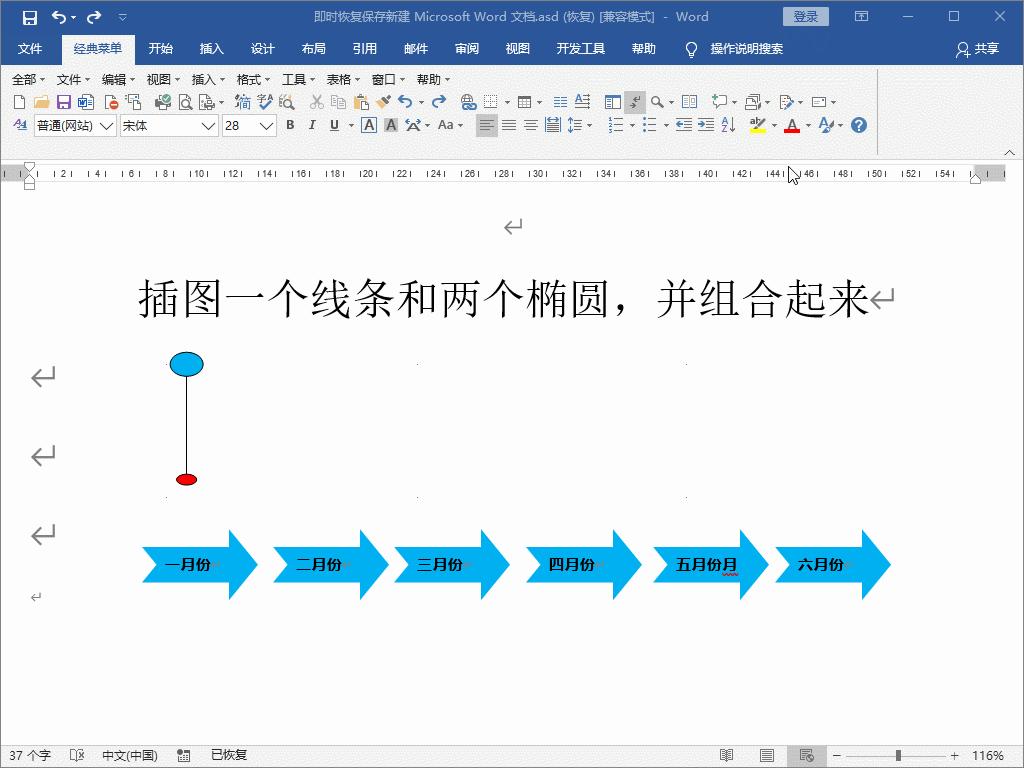Click the Help question mark icon

858,124
